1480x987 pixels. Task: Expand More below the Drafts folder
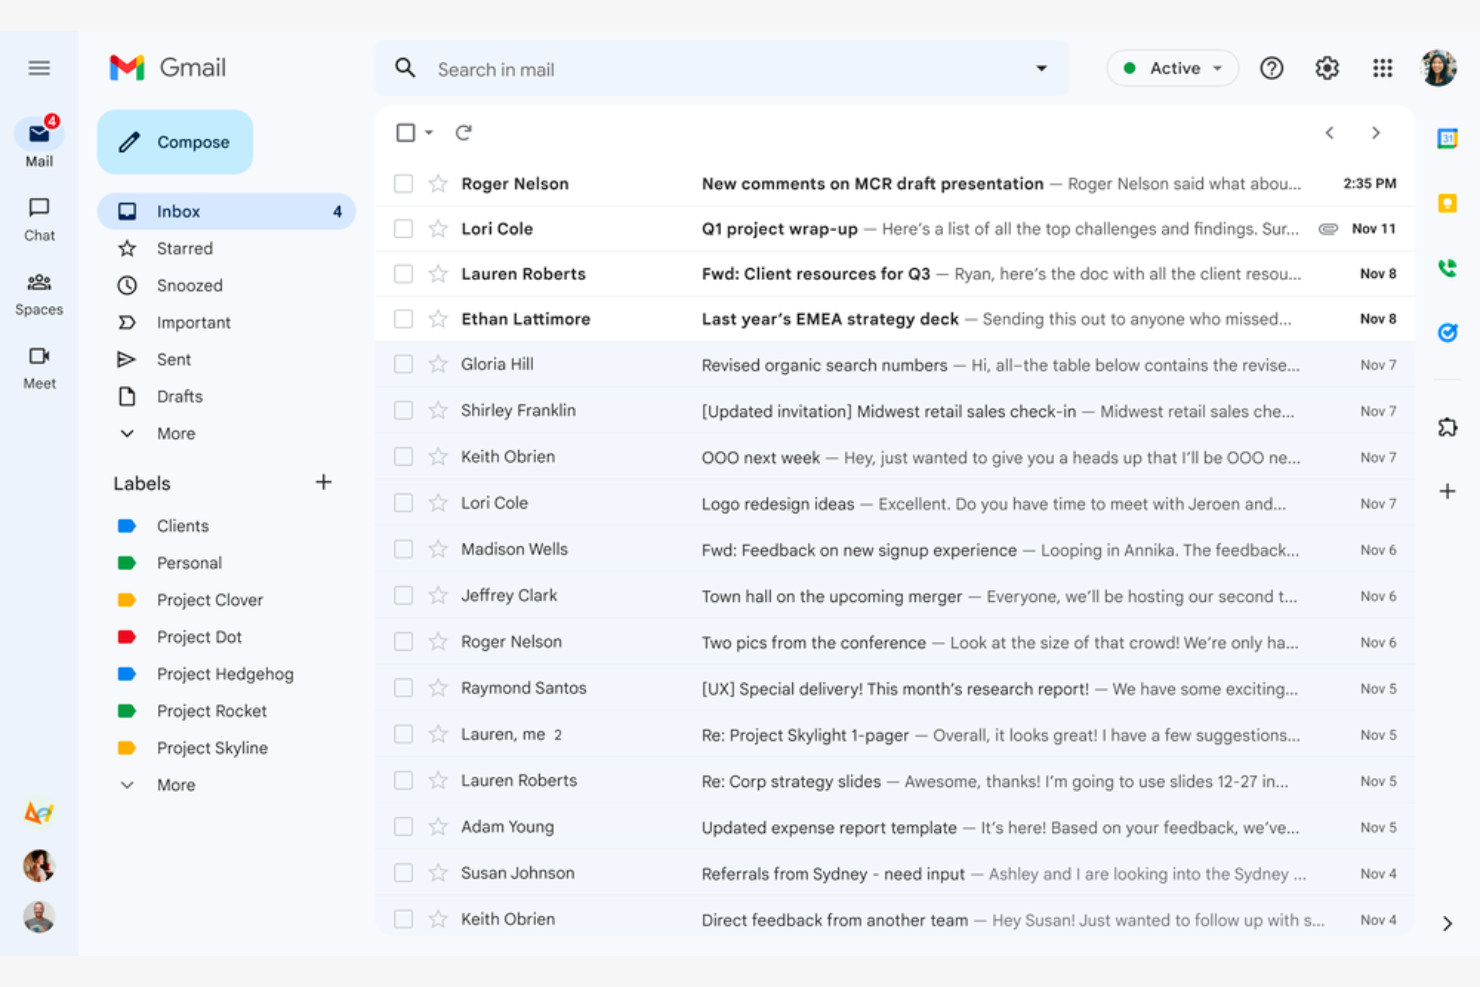(x=176, y=433)
